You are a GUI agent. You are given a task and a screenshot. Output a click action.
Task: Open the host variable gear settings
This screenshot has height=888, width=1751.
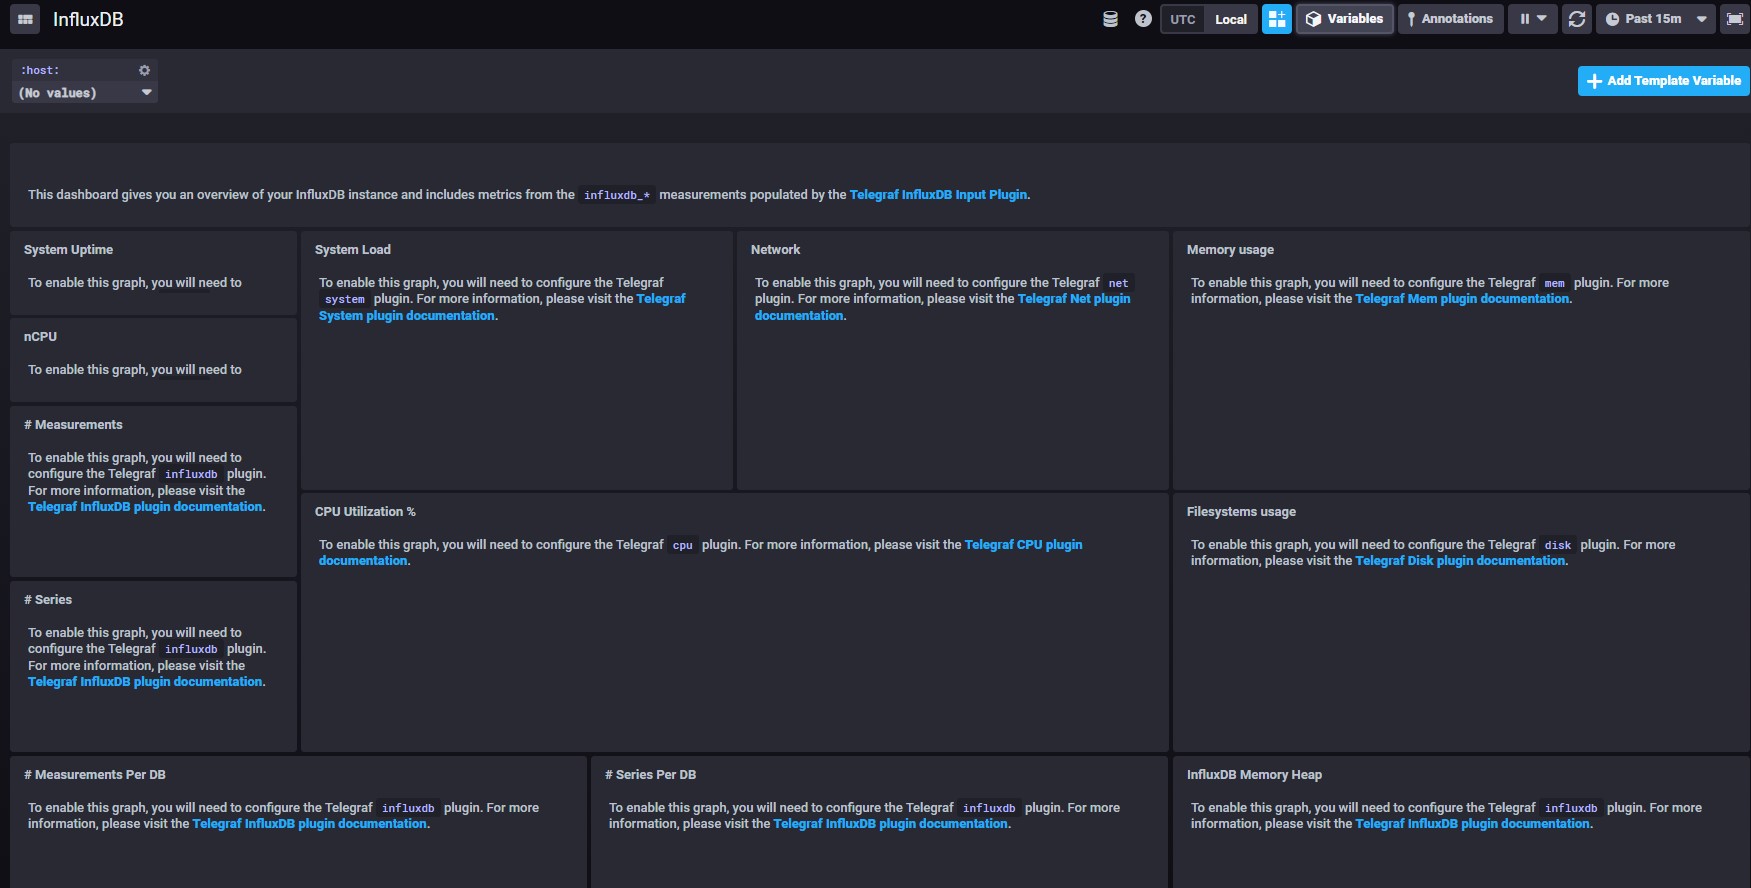click(144, 70)
